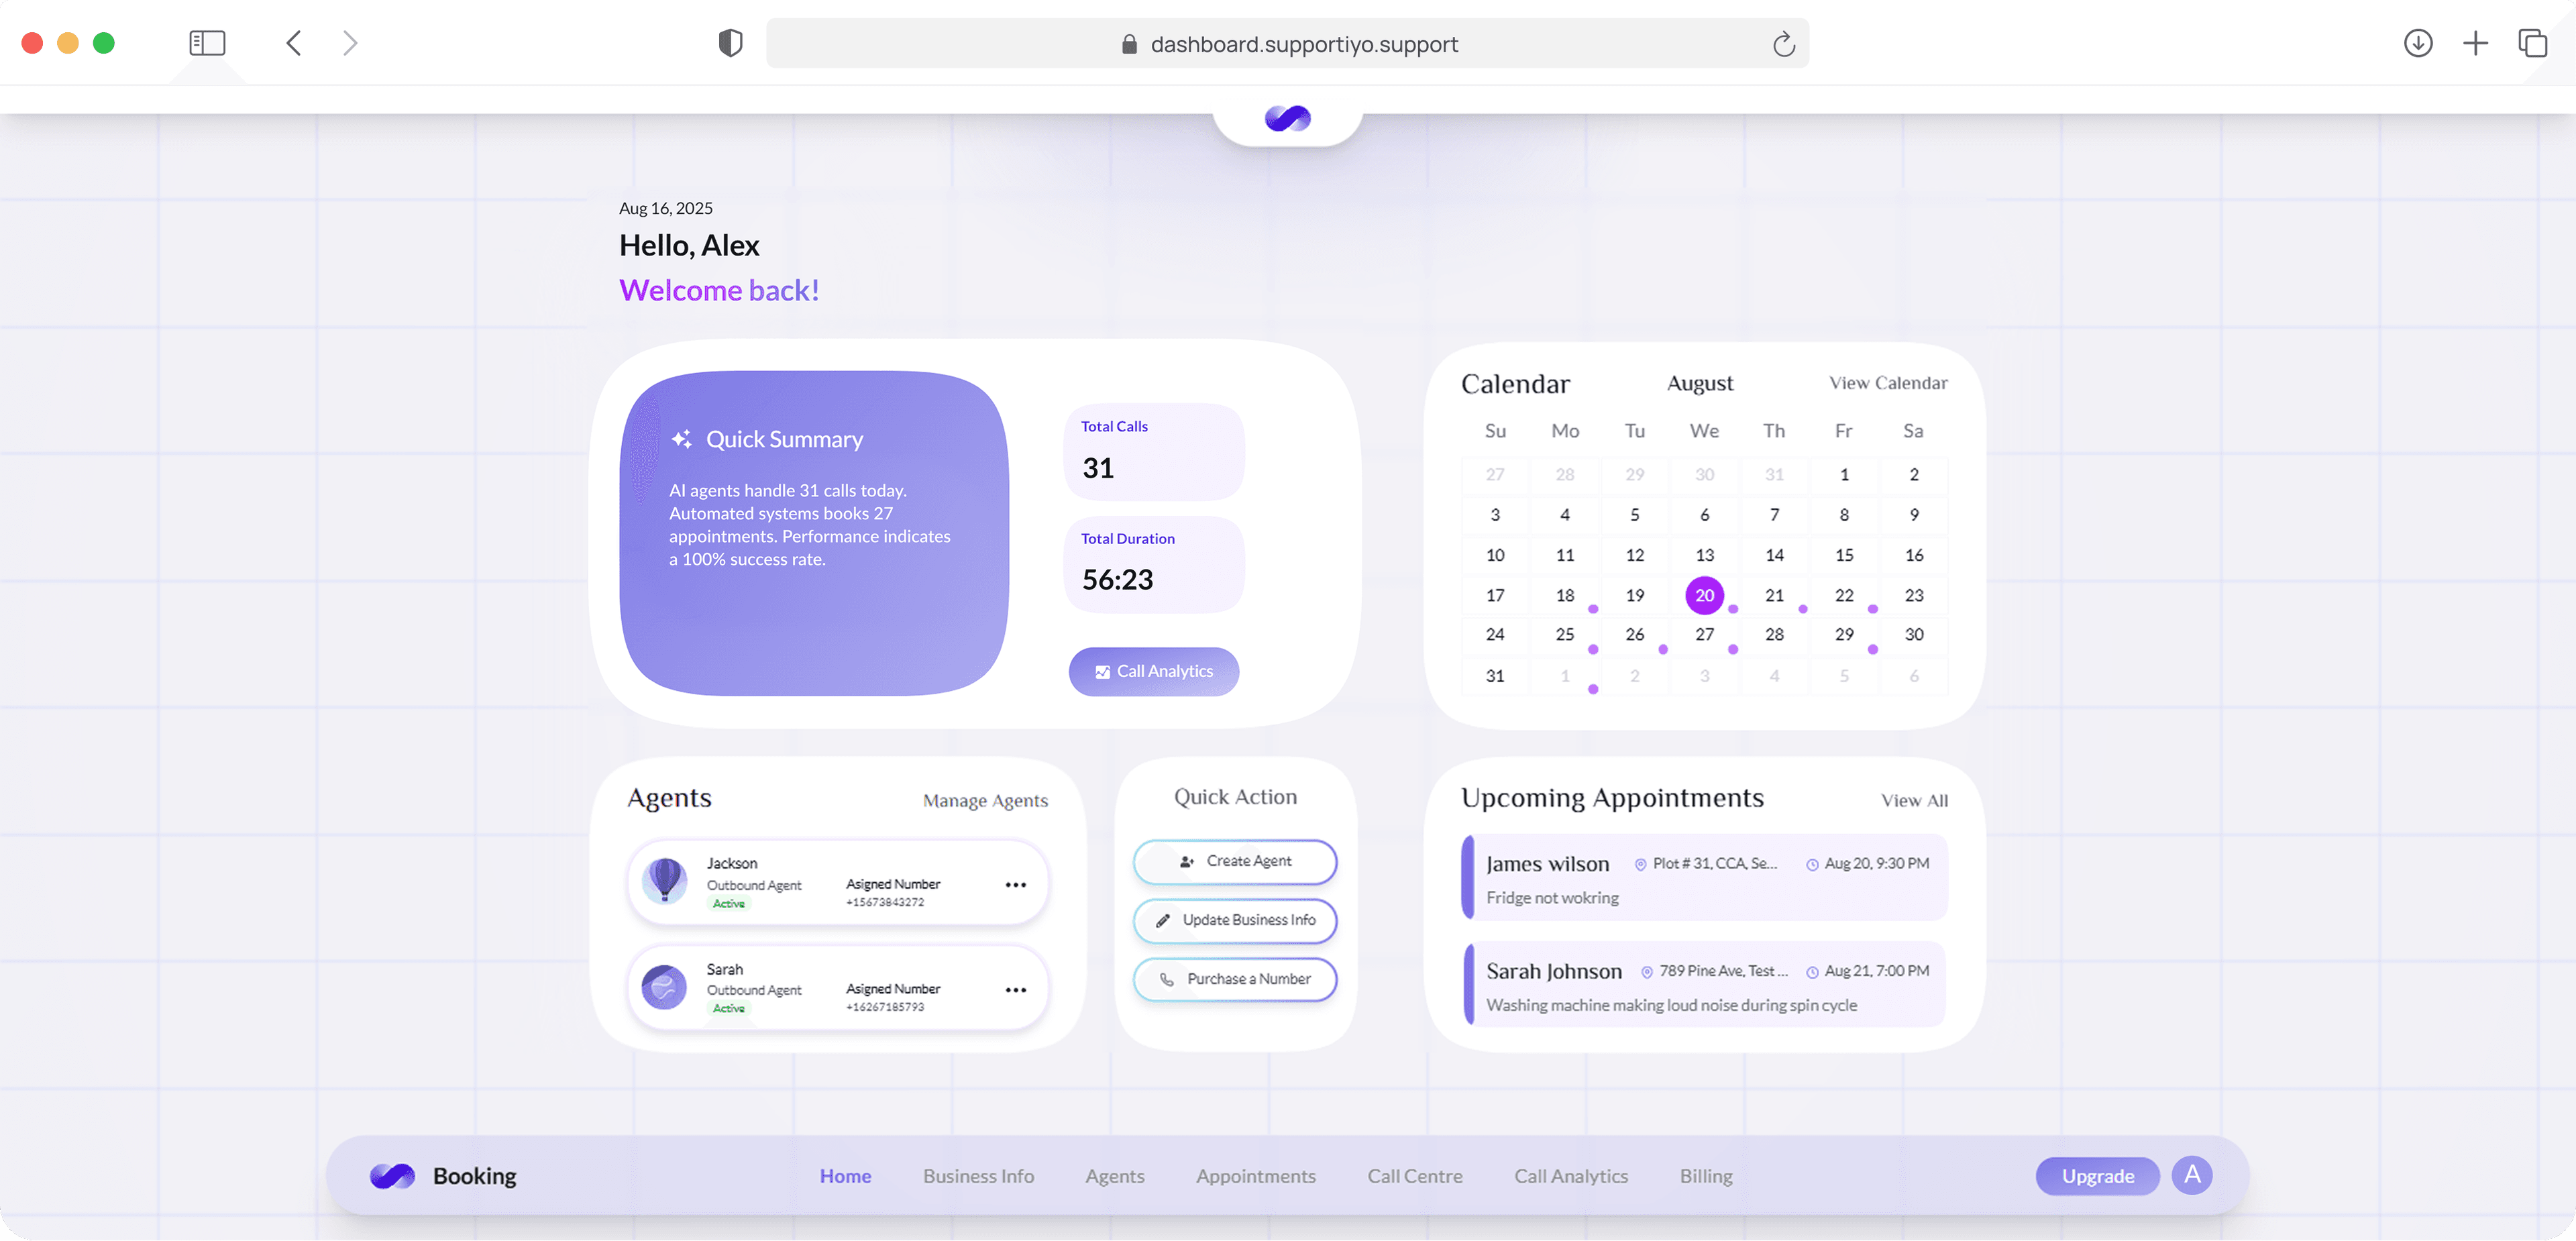The width and height of the screenshot is (2576, 1241).
Task: Go forward with browser forward arrow
Action: [x=349, y=43]
